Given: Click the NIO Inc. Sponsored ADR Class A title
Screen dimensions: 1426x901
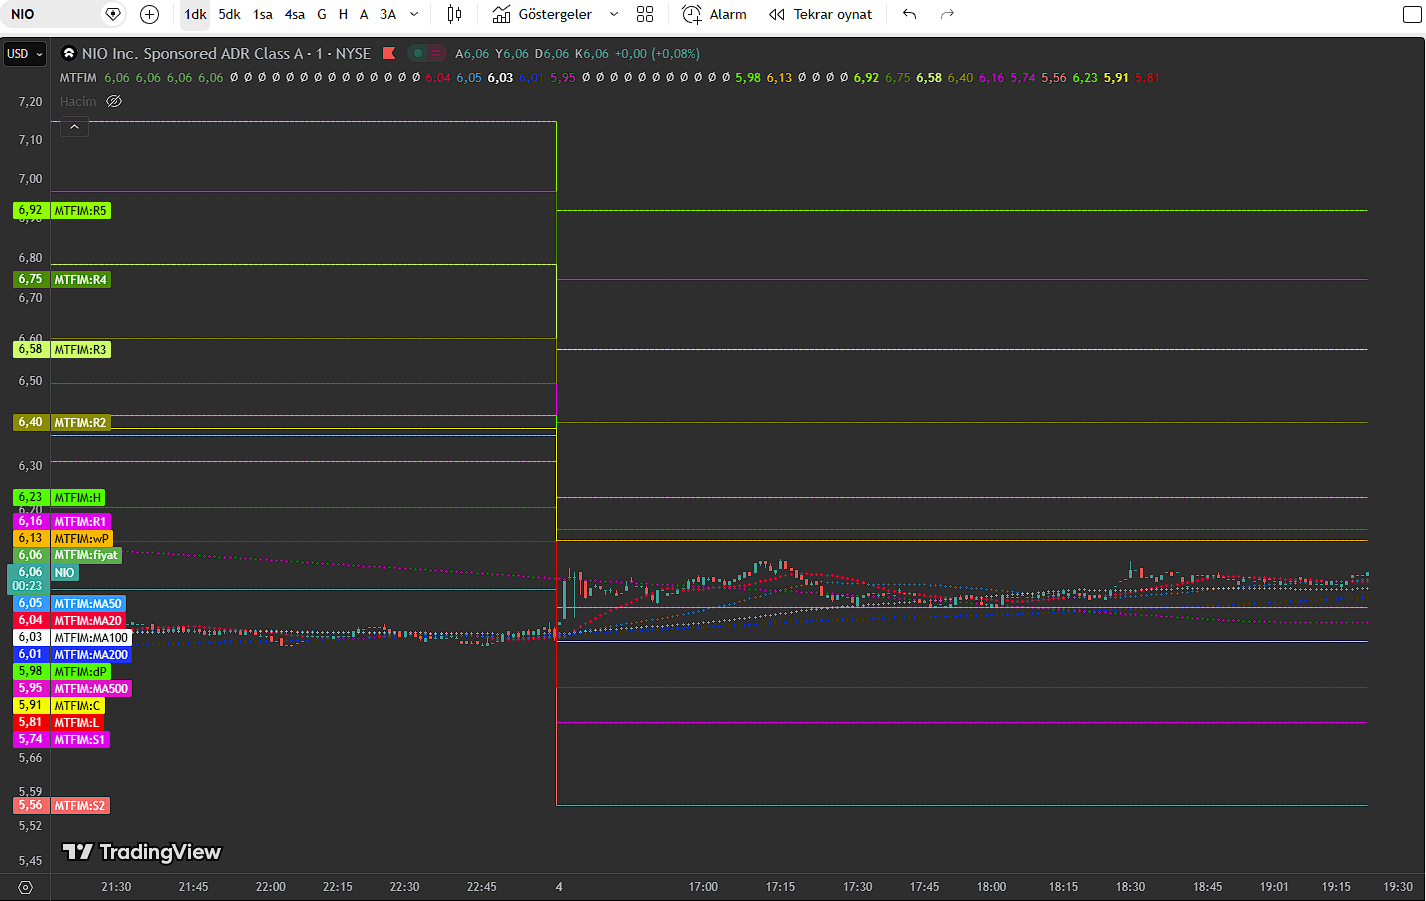Looking at the screenshot, I should tap(226, 53).
